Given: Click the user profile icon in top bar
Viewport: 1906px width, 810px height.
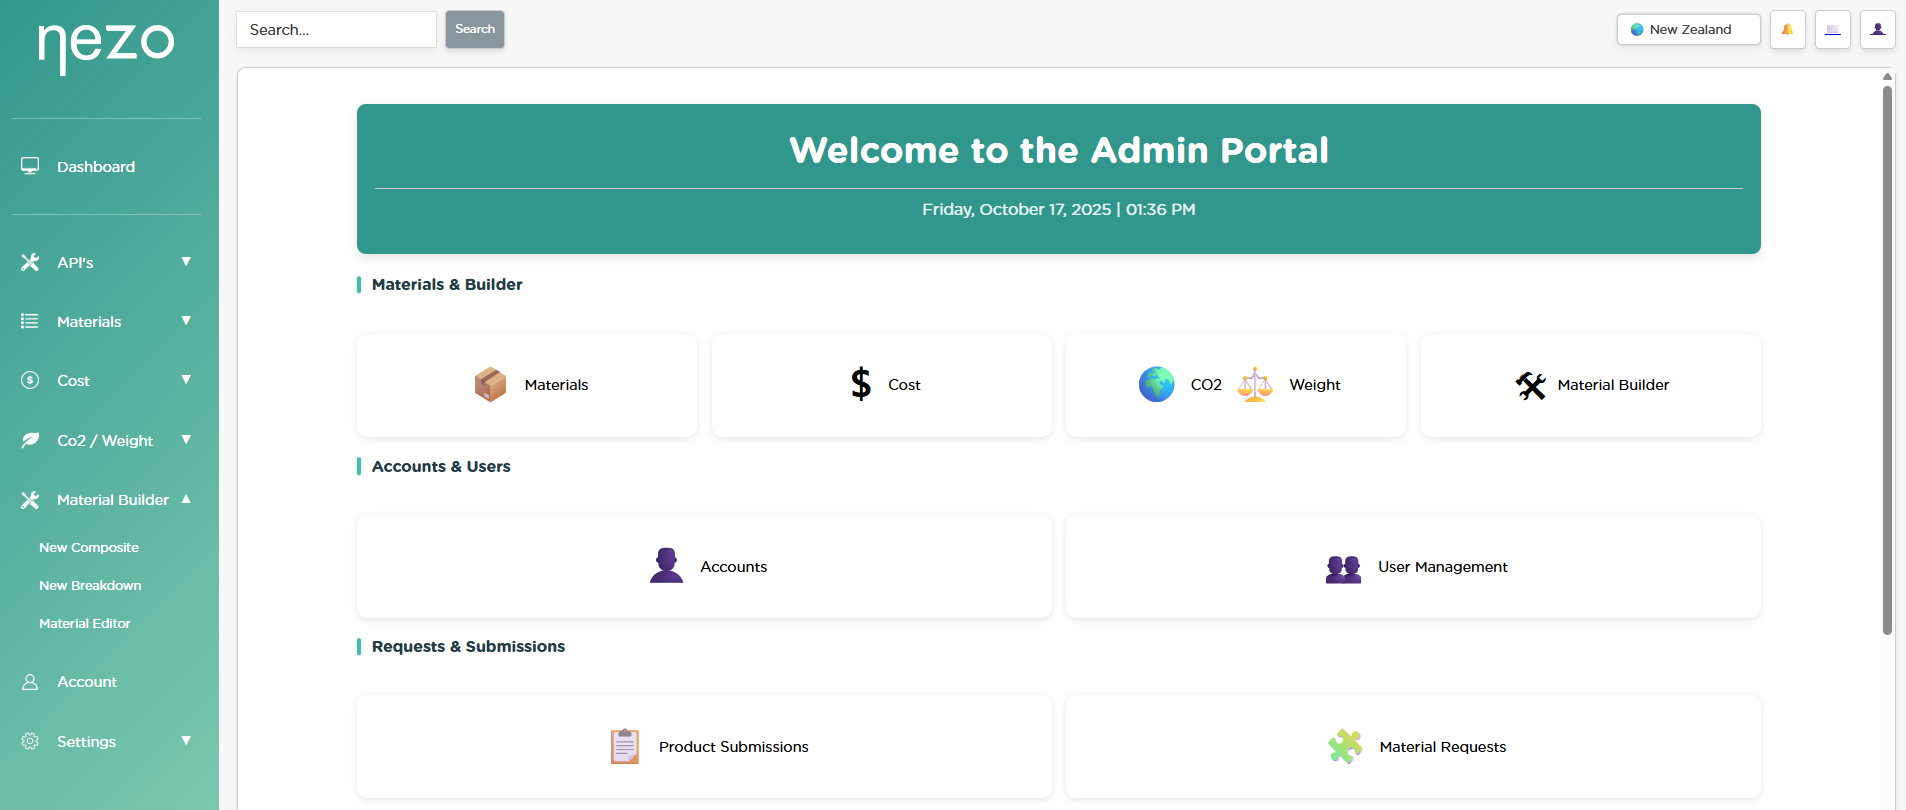Looking at the screenshot, I should point(1877,30).
